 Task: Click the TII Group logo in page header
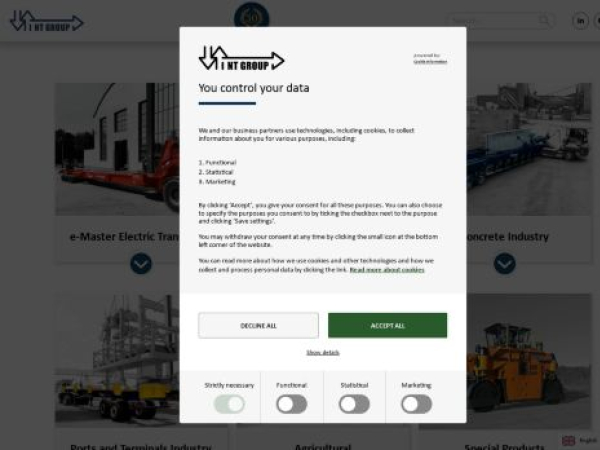[47, 21]
